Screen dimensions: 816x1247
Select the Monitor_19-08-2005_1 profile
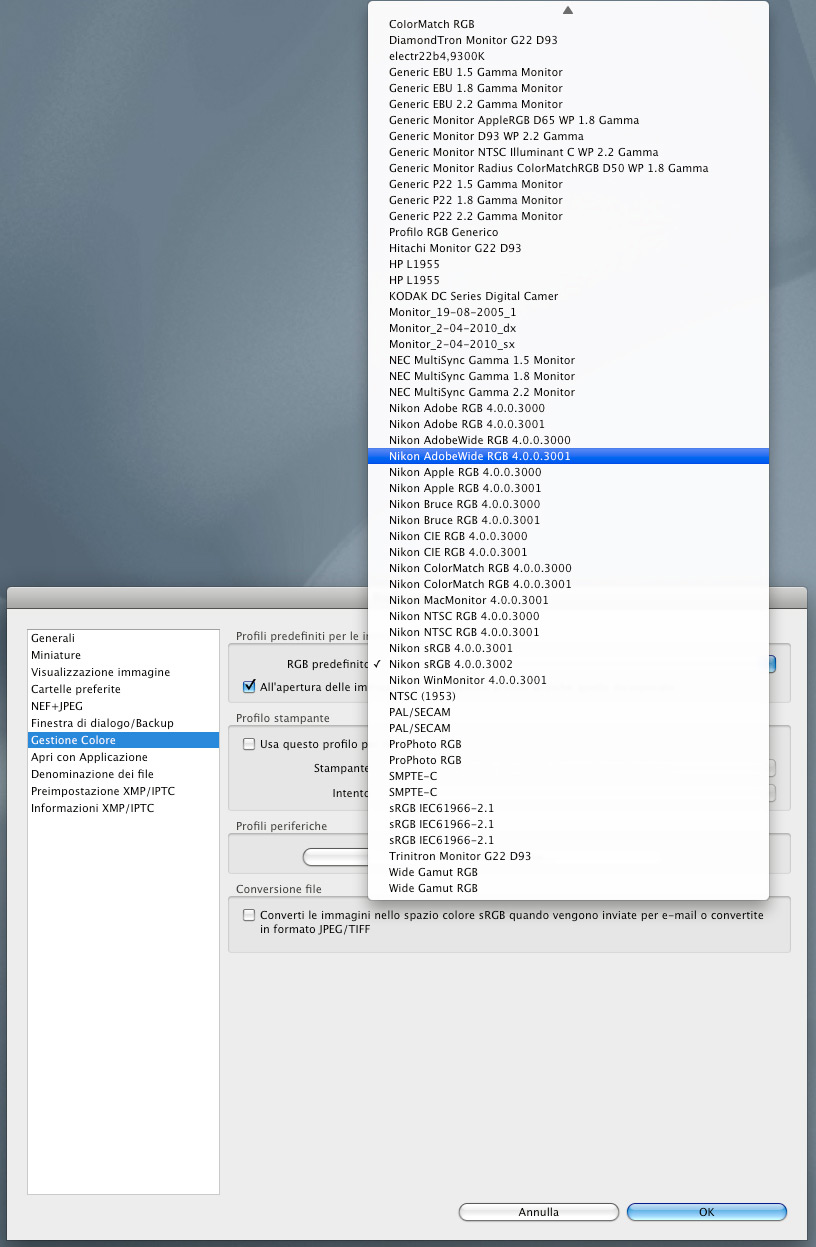[x=568, y=312]
